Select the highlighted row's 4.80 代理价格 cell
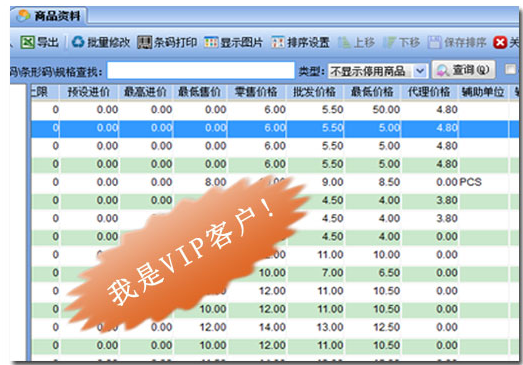The width and height of the screenshot is (523, 365). point(429,128)
